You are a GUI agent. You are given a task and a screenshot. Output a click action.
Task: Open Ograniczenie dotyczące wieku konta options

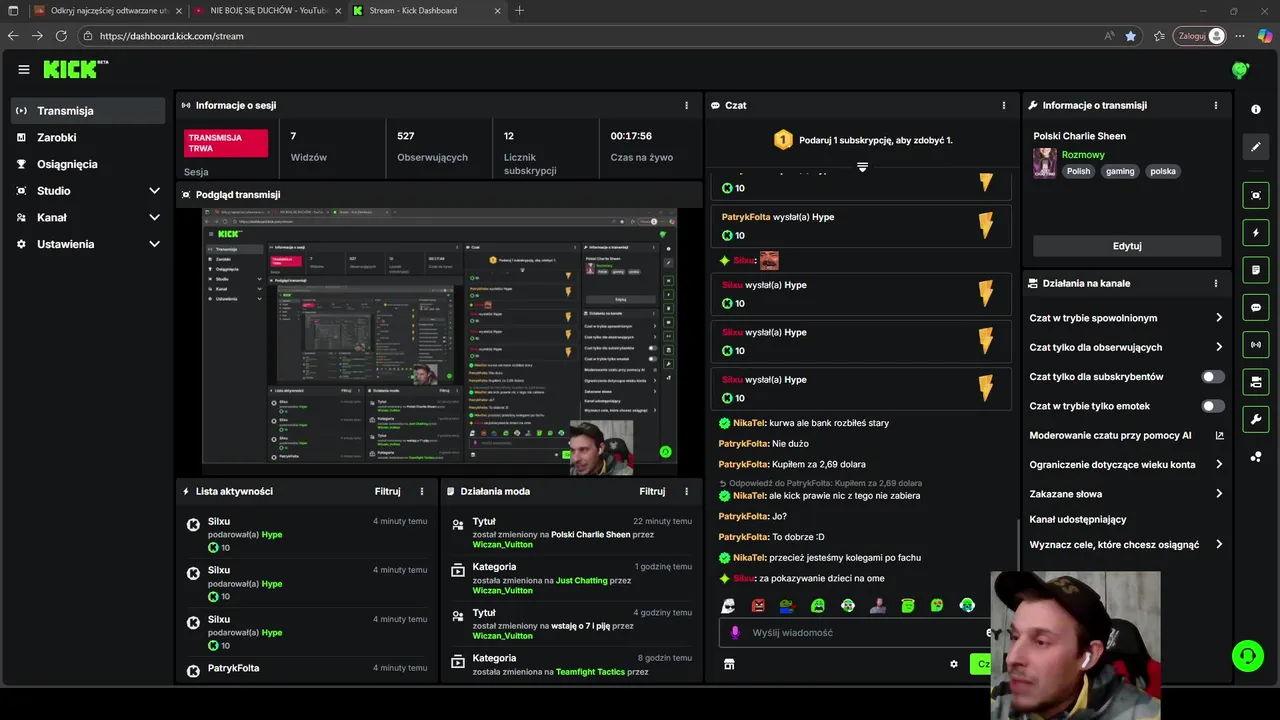(1126, 464)
